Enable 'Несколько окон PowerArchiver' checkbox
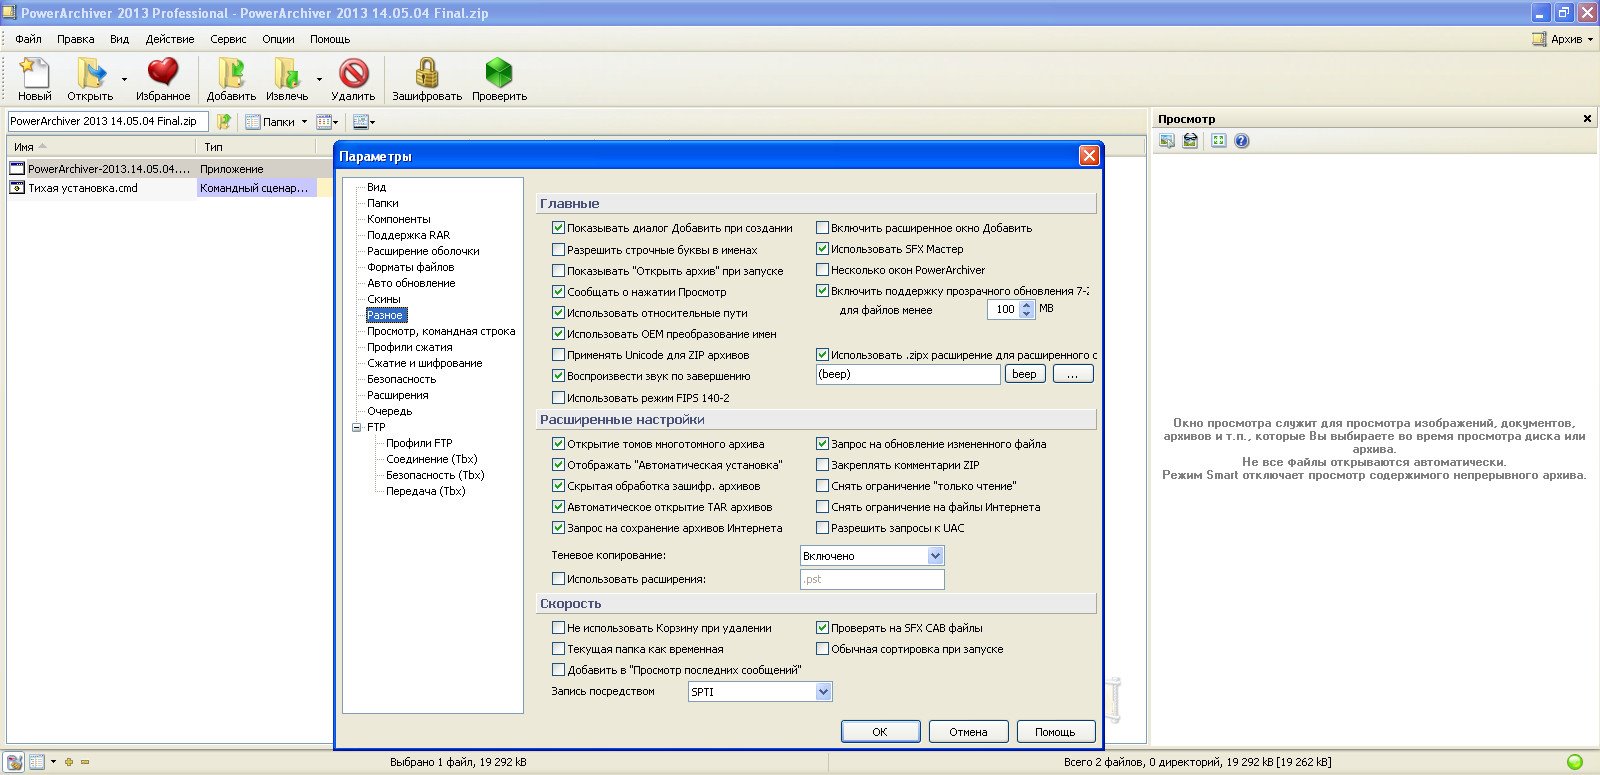 (823, 270)
